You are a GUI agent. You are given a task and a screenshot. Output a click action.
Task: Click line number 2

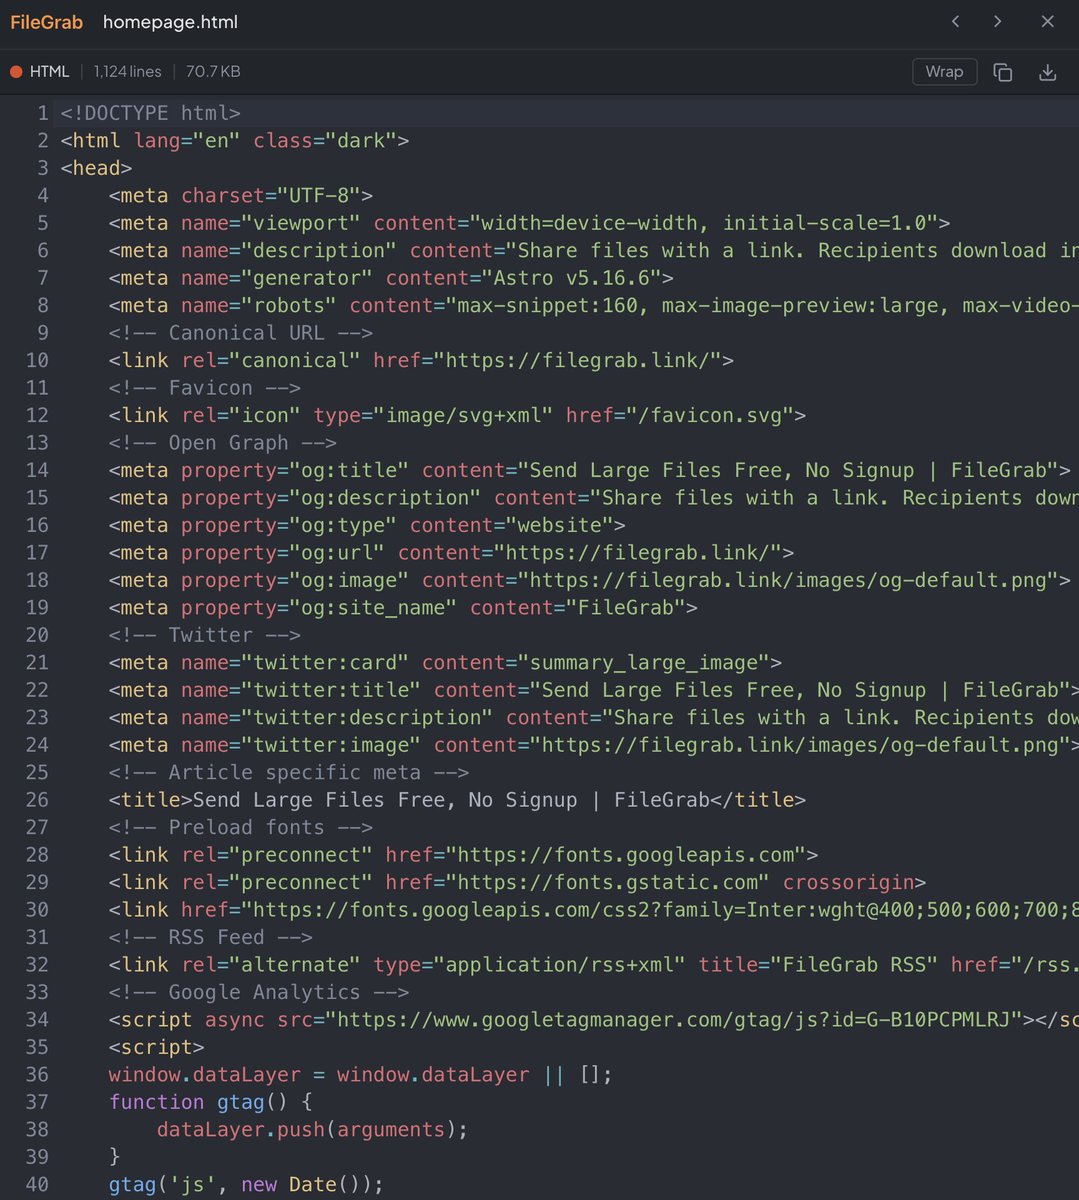42,141
